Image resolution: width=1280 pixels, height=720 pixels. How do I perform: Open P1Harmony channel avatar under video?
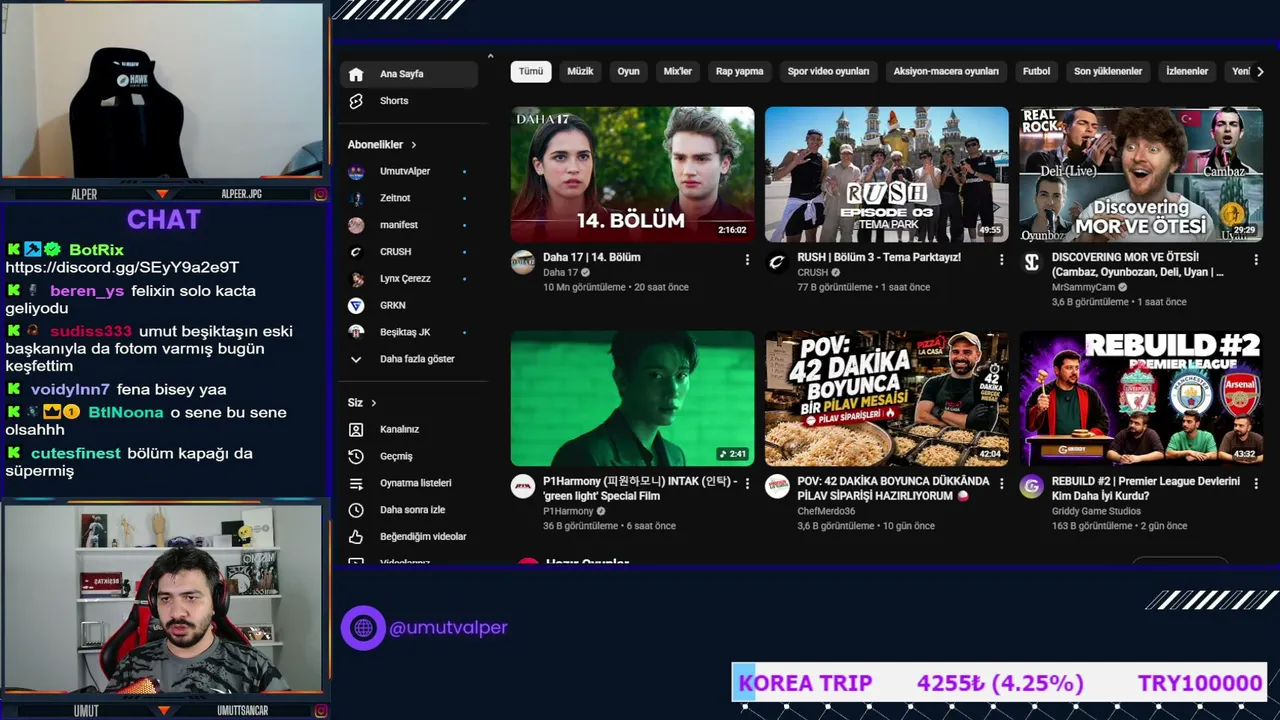pos(523,487)
